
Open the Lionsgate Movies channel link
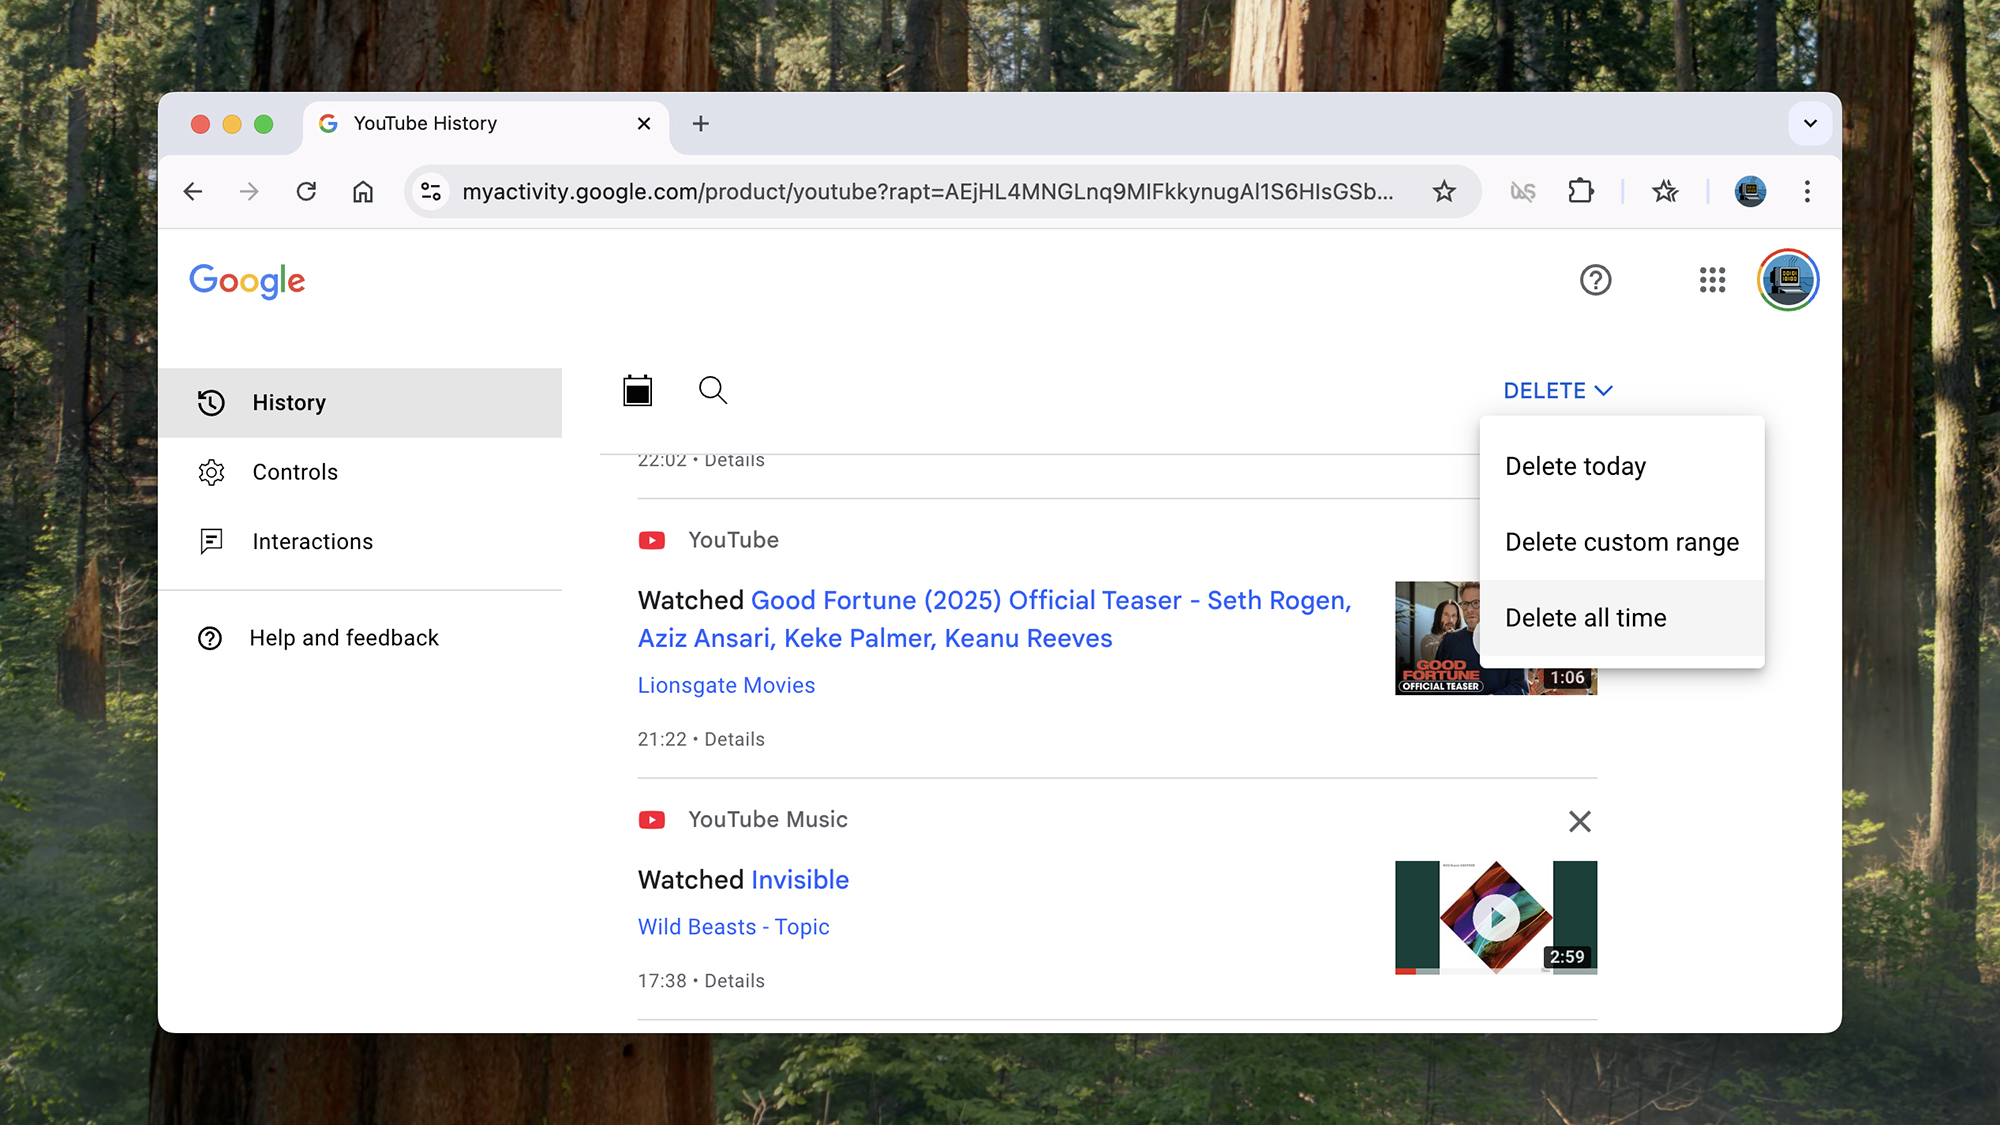click(726, 685)
